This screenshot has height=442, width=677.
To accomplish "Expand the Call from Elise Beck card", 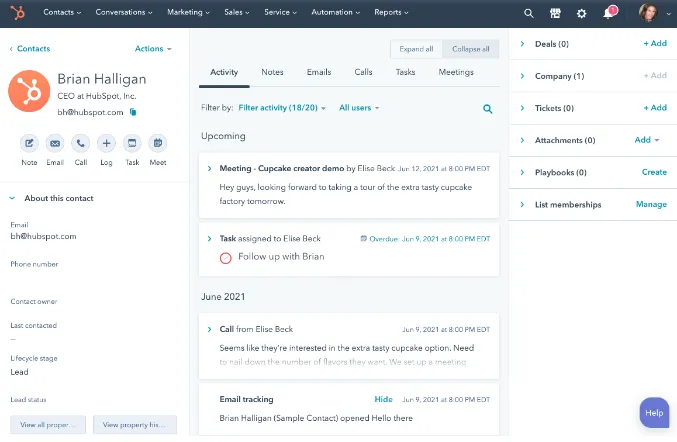I will click(x=209, y=329).
